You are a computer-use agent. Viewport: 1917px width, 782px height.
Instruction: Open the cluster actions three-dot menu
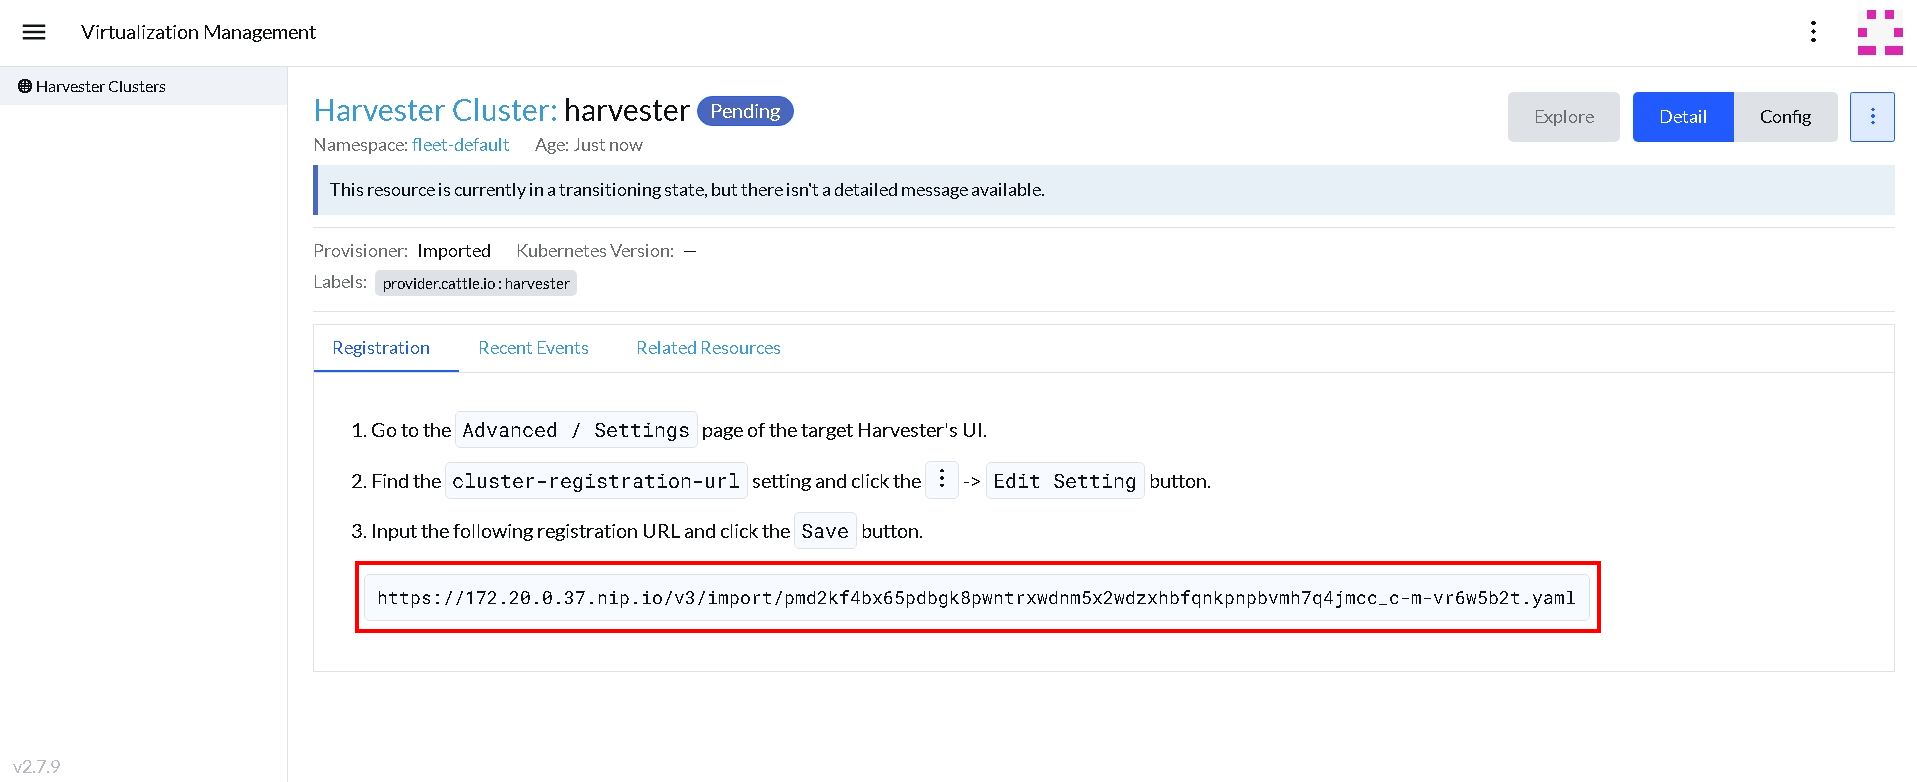(1872, 117)
